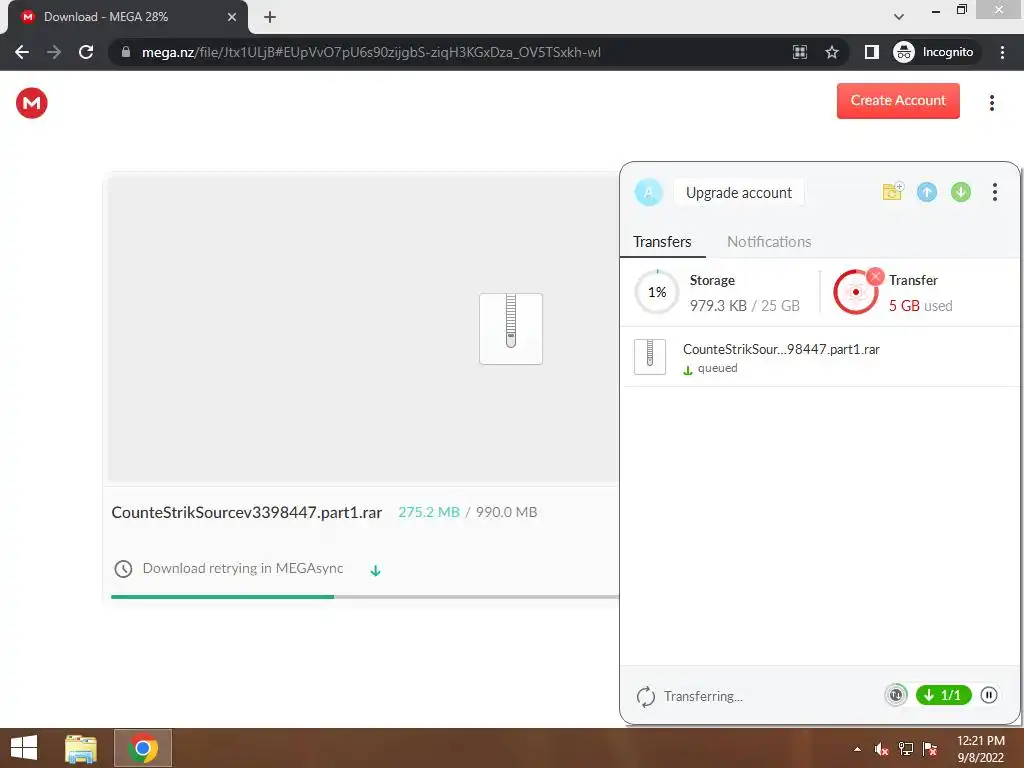The width and height of the screenshot is (1024, 768).
Task: Switch to the Transfers tab
Action: [662, 242]
